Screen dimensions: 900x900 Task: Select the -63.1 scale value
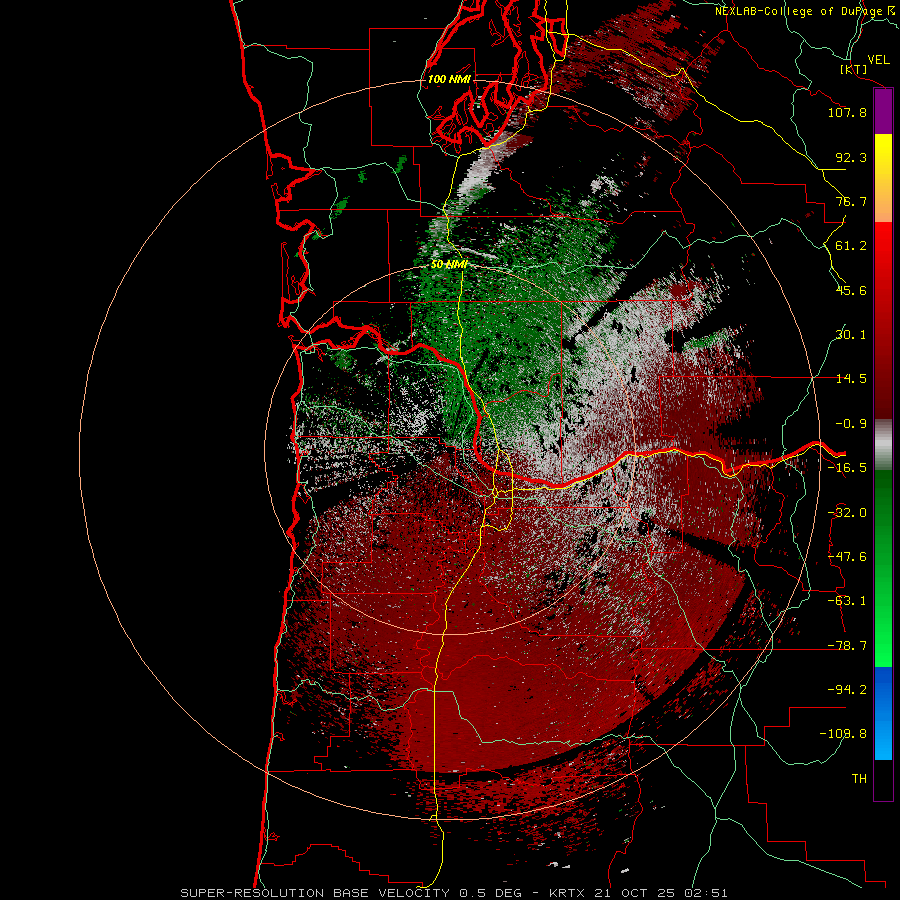coord(847,601)
